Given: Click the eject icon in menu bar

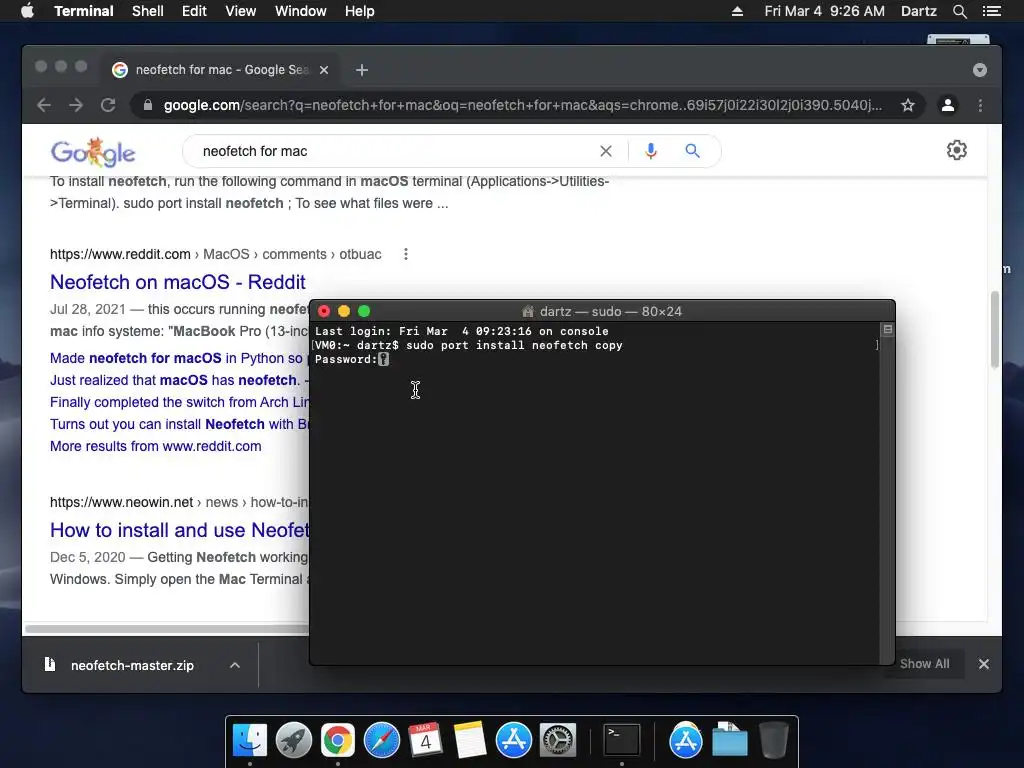Looking at the screenshot, I should (737, 11).
